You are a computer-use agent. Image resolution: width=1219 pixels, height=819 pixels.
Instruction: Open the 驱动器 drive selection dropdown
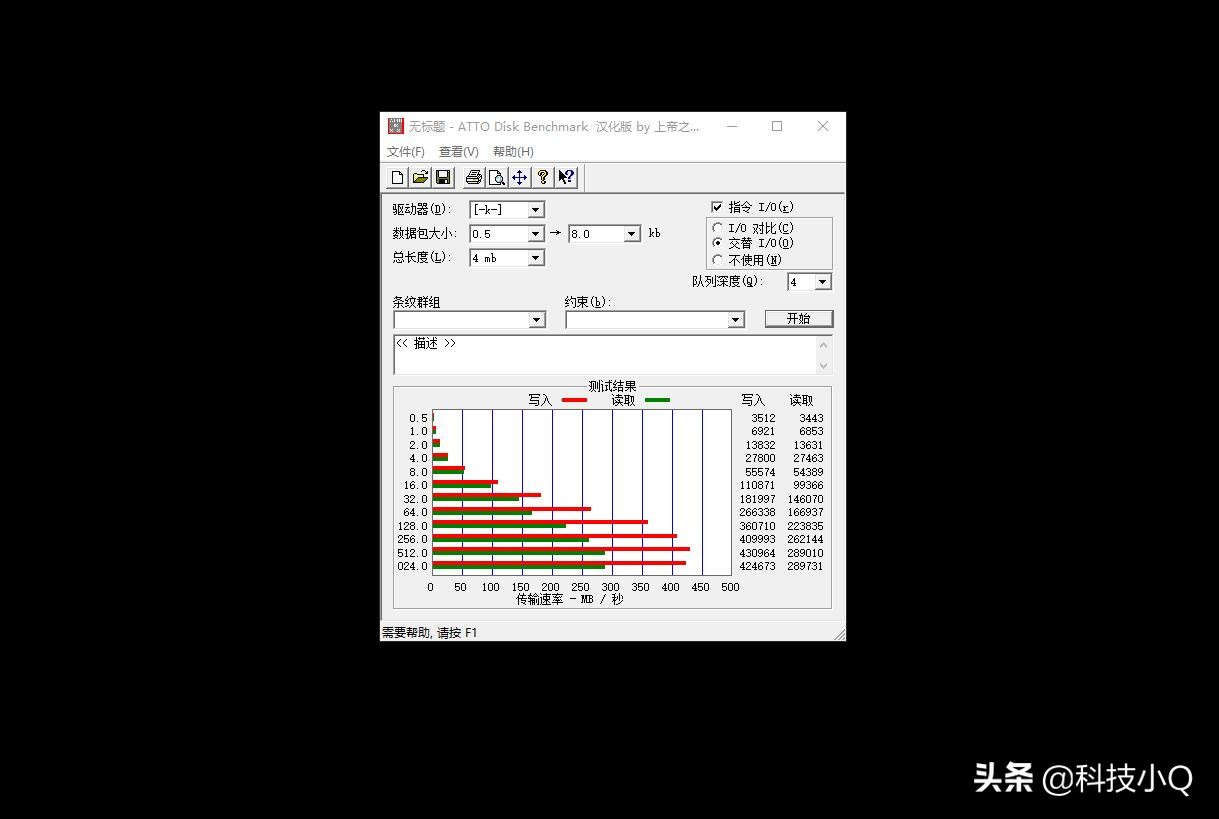pos(536,210)
